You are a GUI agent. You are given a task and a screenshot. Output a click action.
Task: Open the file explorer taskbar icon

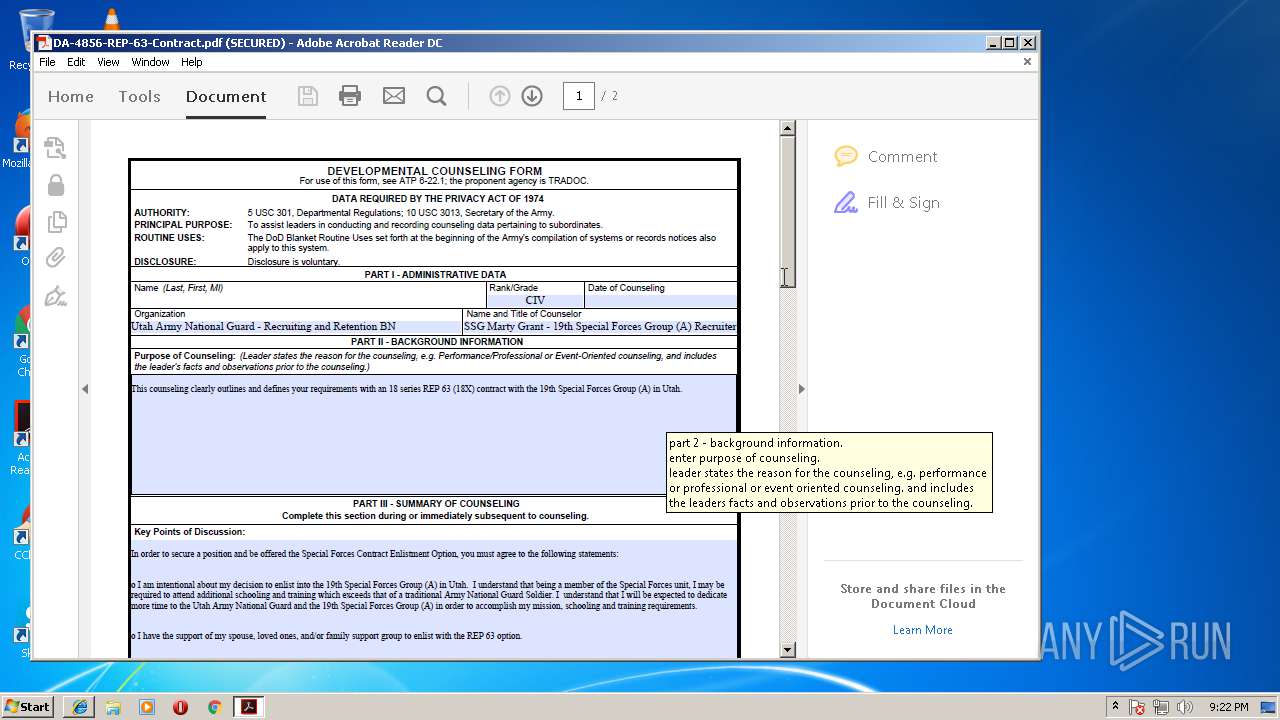113,707
